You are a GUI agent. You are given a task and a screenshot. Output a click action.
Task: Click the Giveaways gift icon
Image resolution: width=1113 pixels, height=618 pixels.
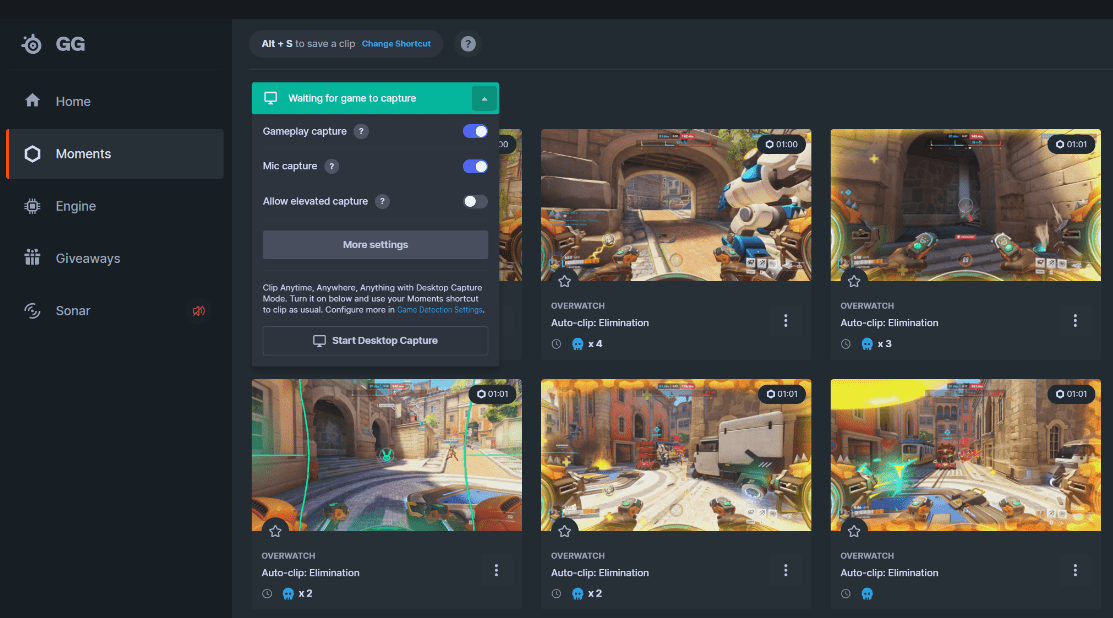click(x=34, y=258)
